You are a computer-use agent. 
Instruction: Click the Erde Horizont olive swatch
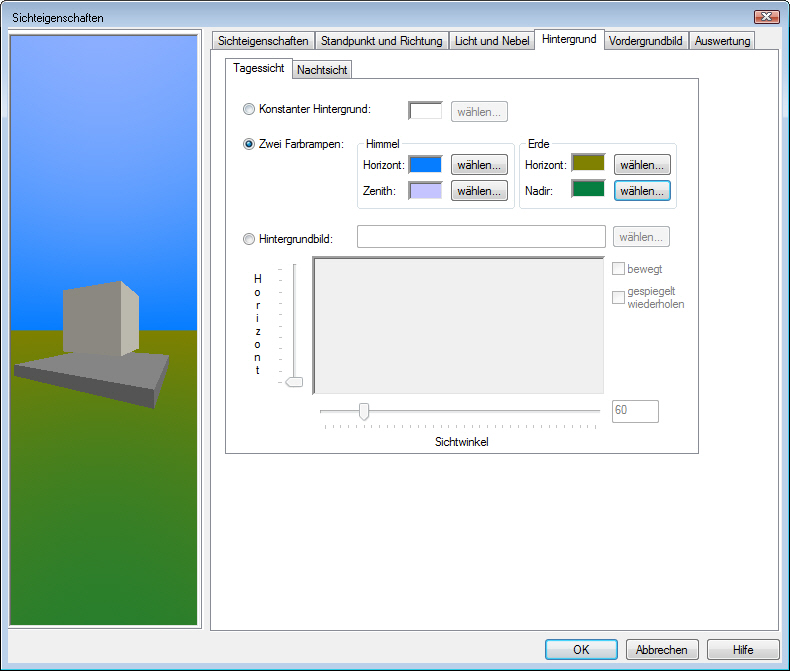(588, 163)
